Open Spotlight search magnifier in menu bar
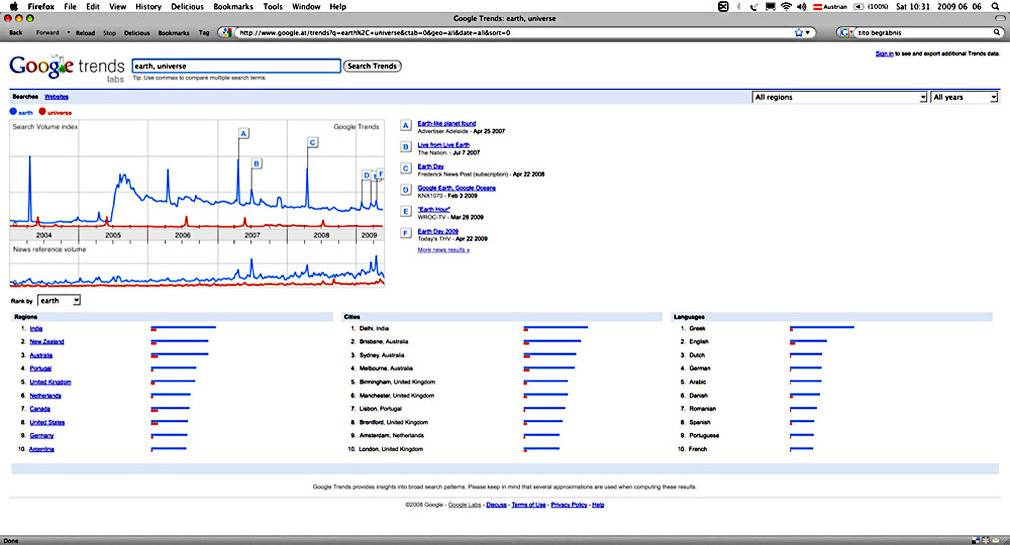 coord(996,6)
